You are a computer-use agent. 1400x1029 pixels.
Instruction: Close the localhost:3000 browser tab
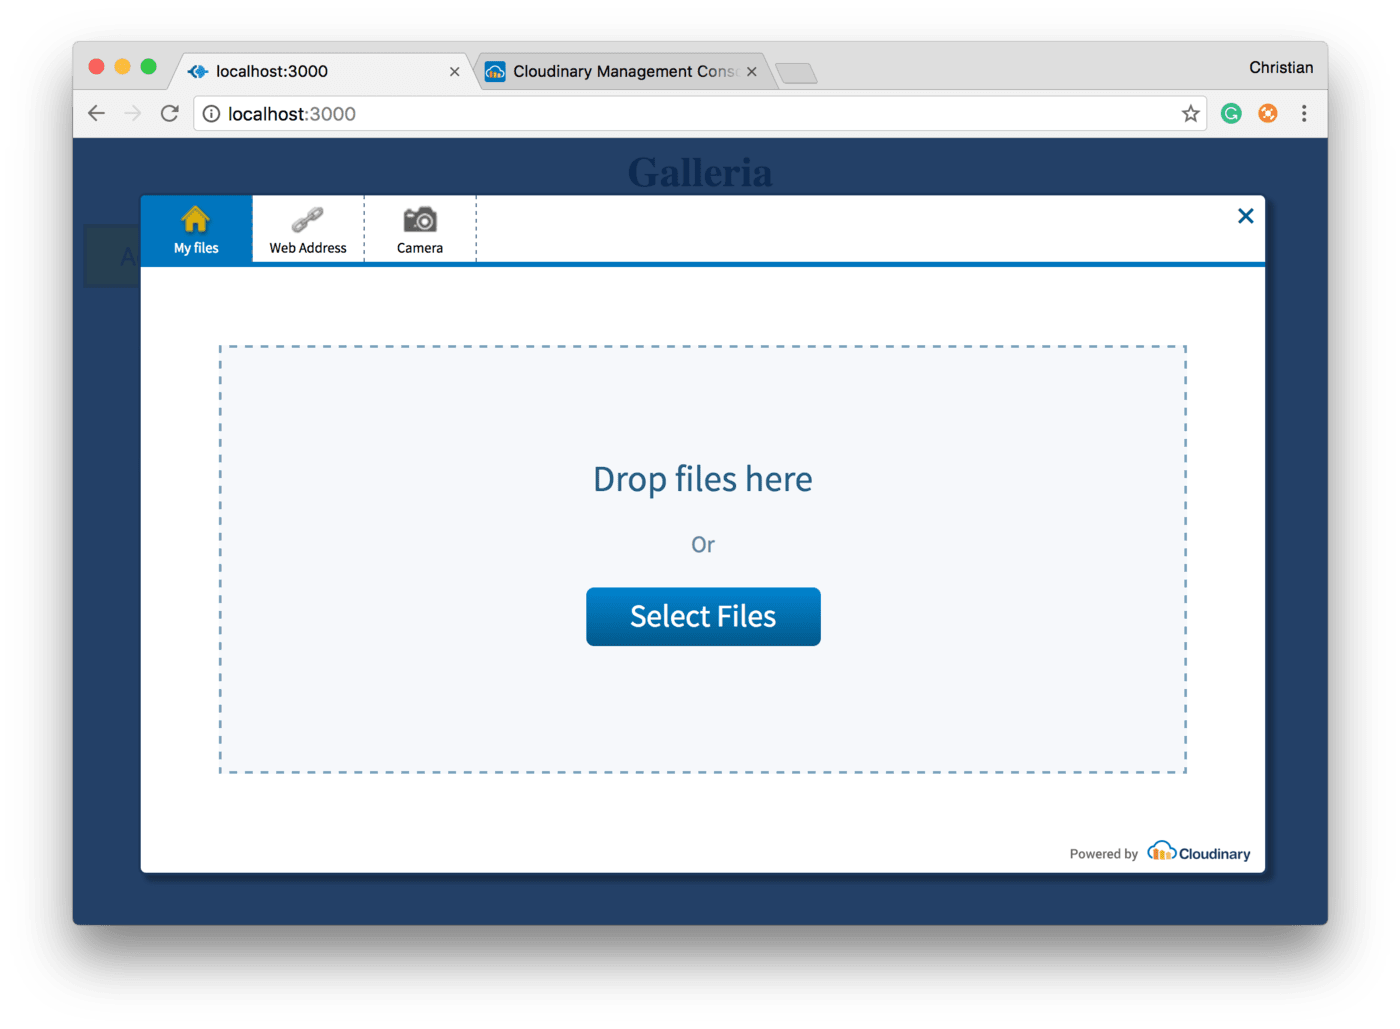point(454,72)
